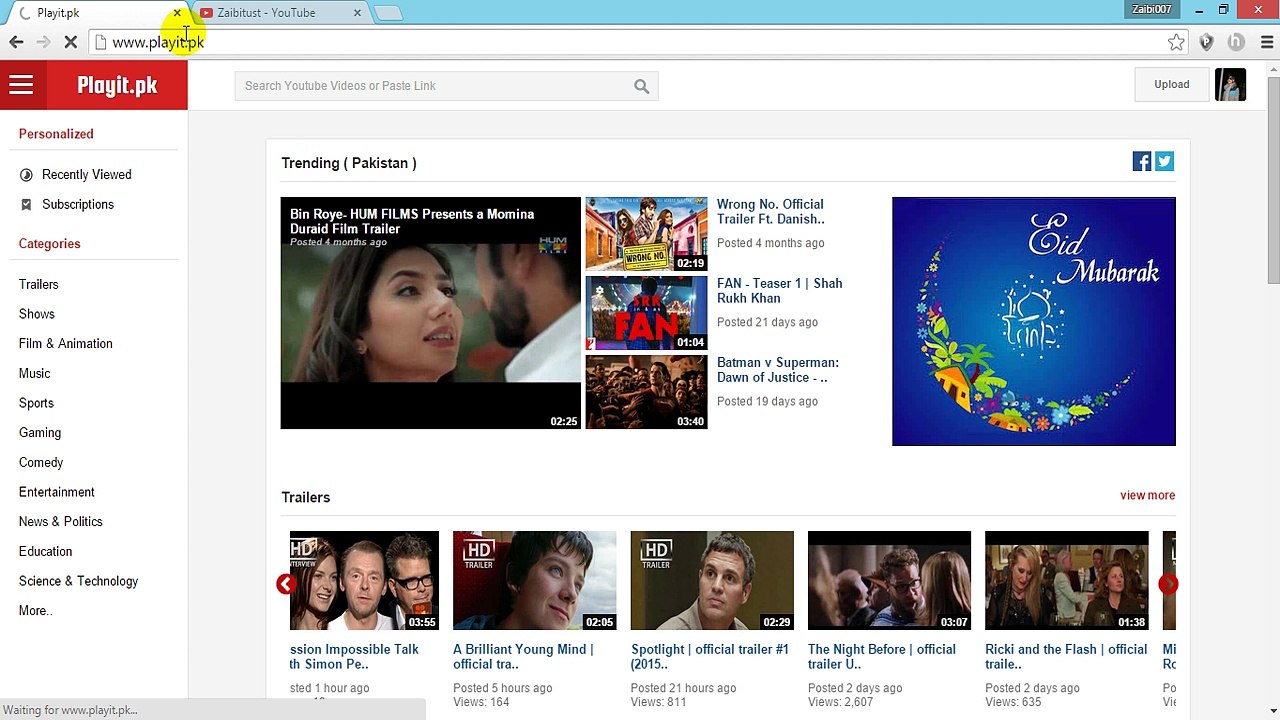Click the Eid Mubarak banner
The height and width of the screenshot is (720, 1280).
1034,321
